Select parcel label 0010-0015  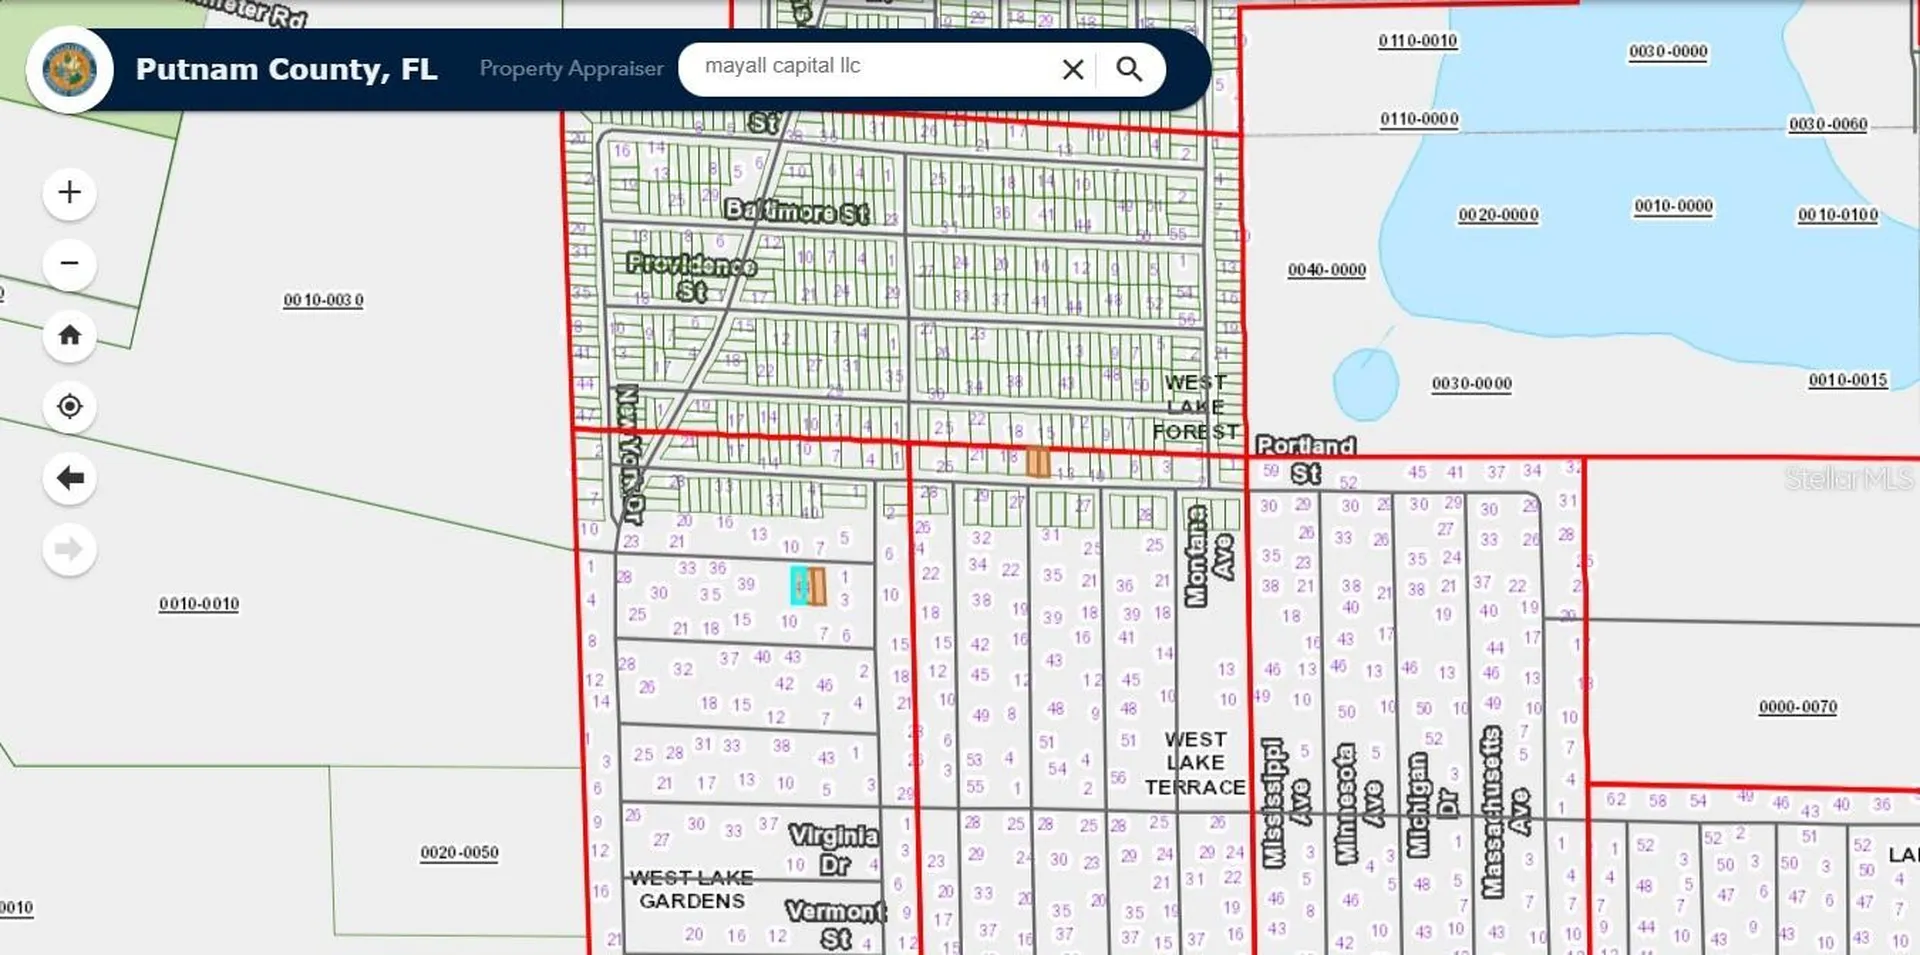1848,380
